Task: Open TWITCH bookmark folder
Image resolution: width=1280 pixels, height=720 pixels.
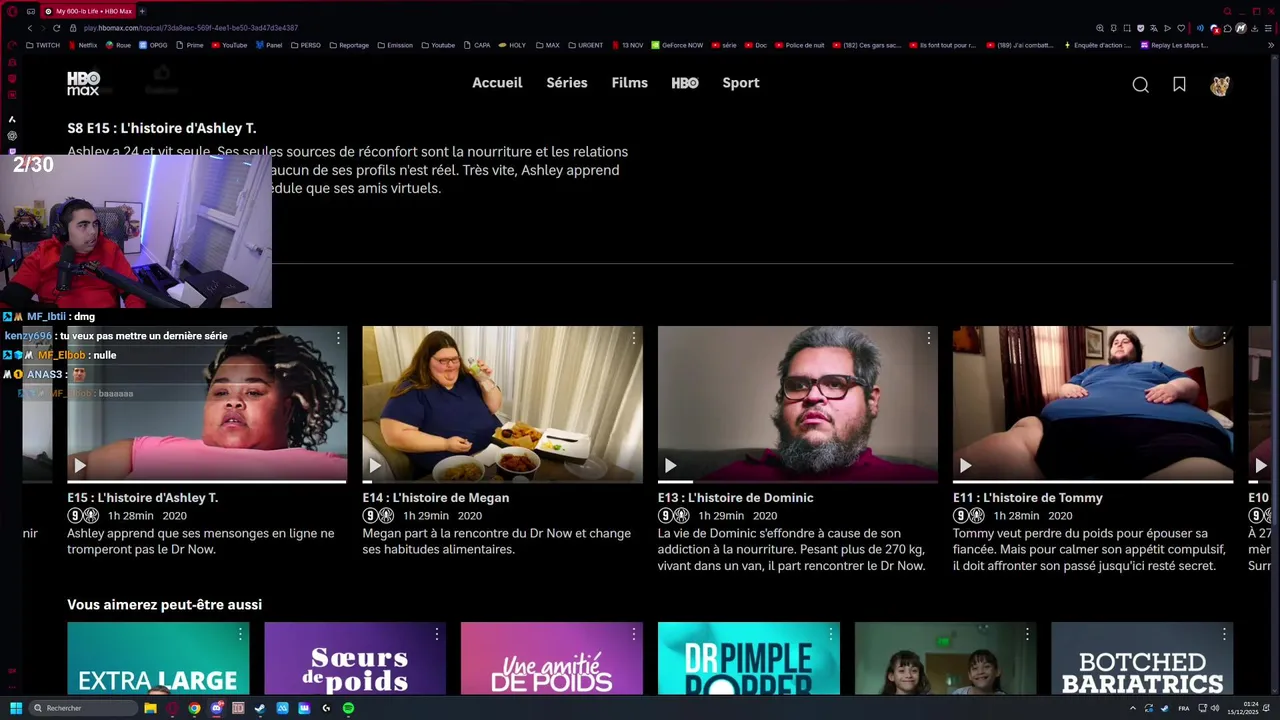Action: point(43,45)
